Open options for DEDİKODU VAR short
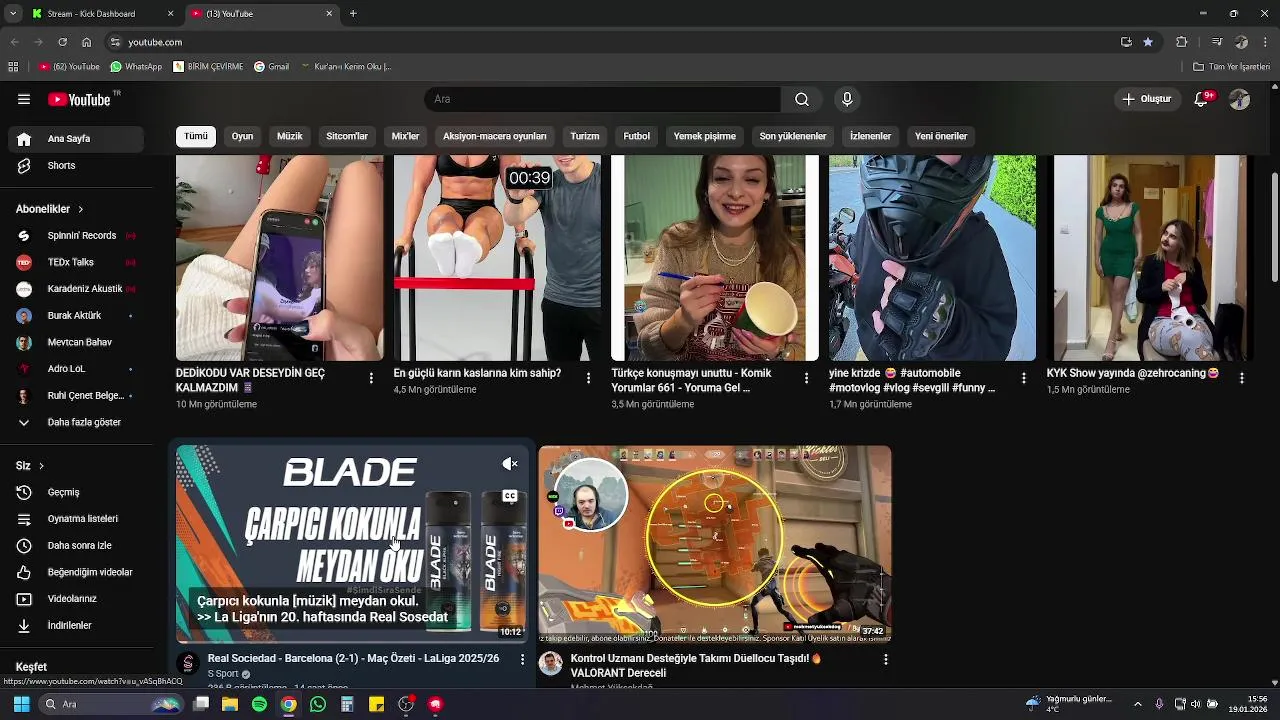1280x720 pixels. tap(371, 378)
